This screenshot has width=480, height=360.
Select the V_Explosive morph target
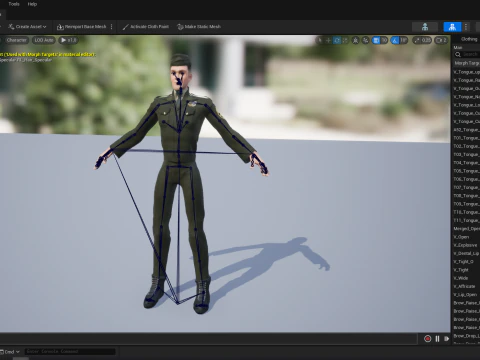(x=466, y=245)
